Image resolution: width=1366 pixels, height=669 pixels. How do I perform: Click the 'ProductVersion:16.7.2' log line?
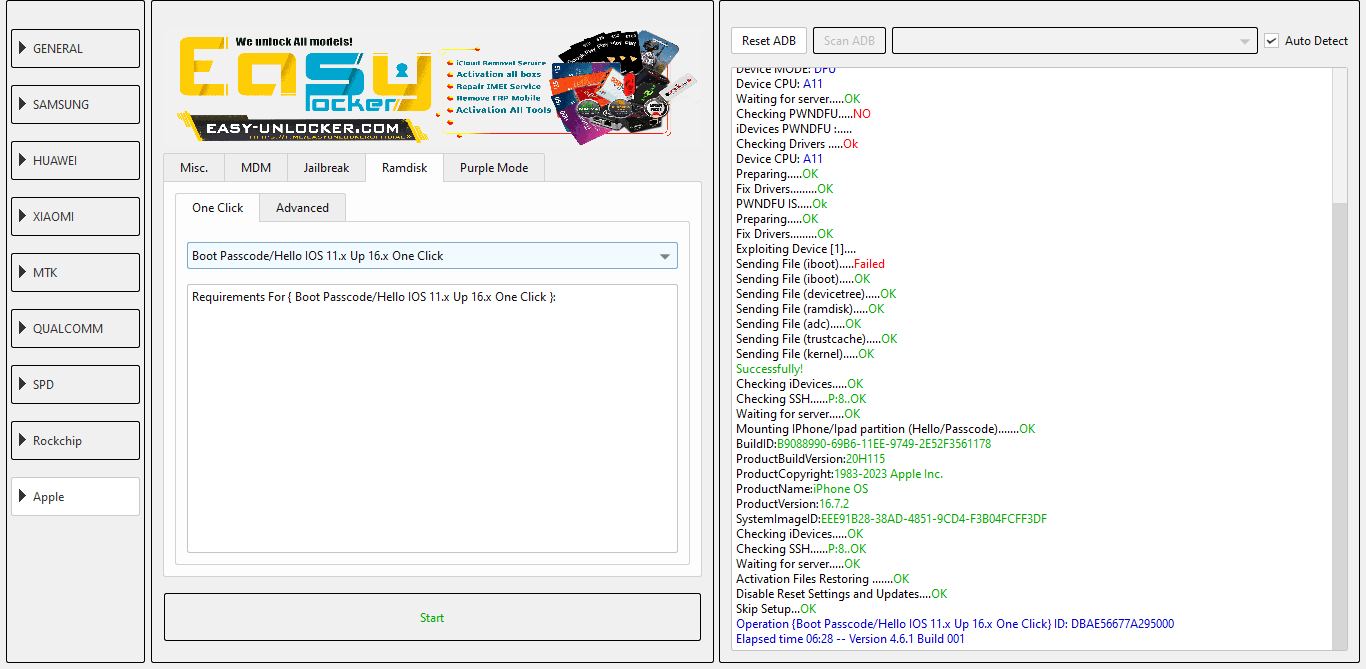792,504
